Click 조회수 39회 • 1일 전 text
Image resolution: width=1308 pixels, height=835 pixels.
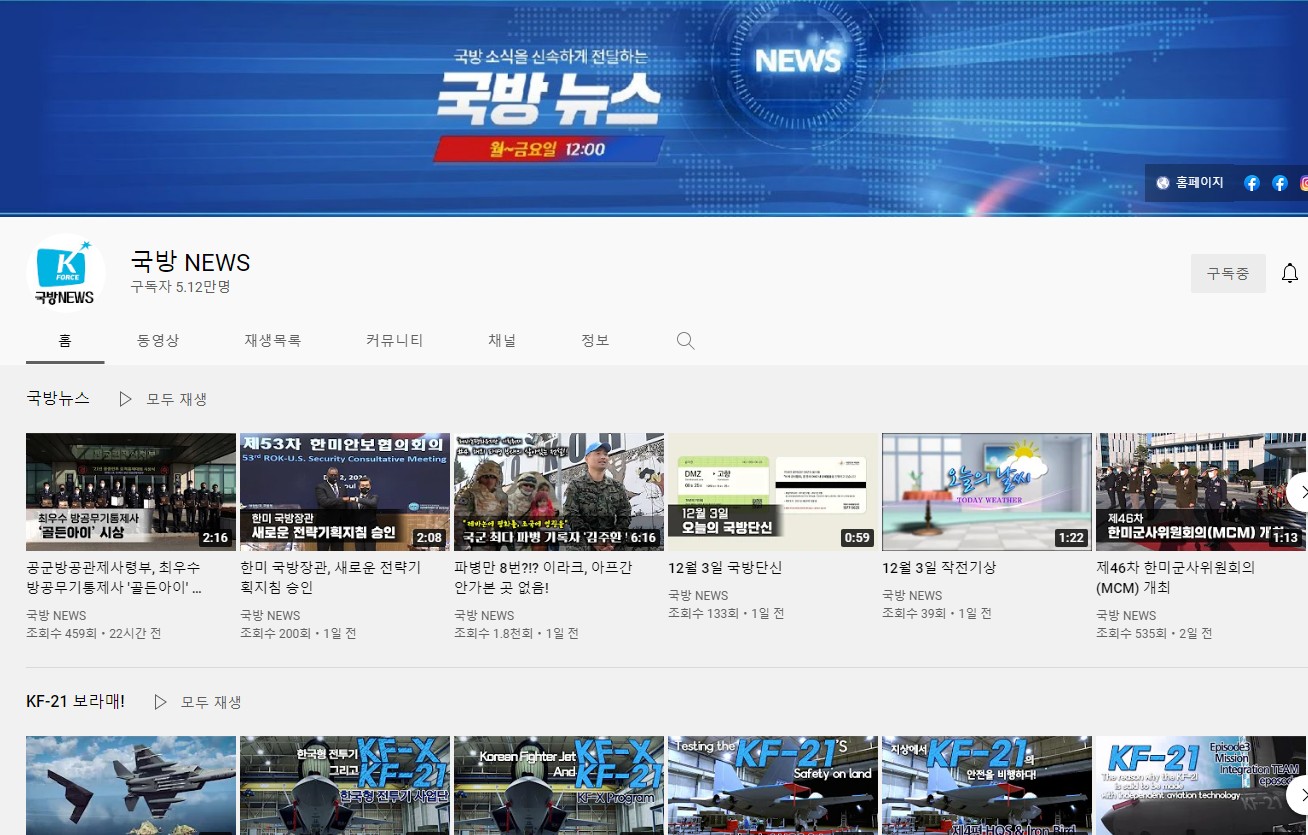coord(936,613)
